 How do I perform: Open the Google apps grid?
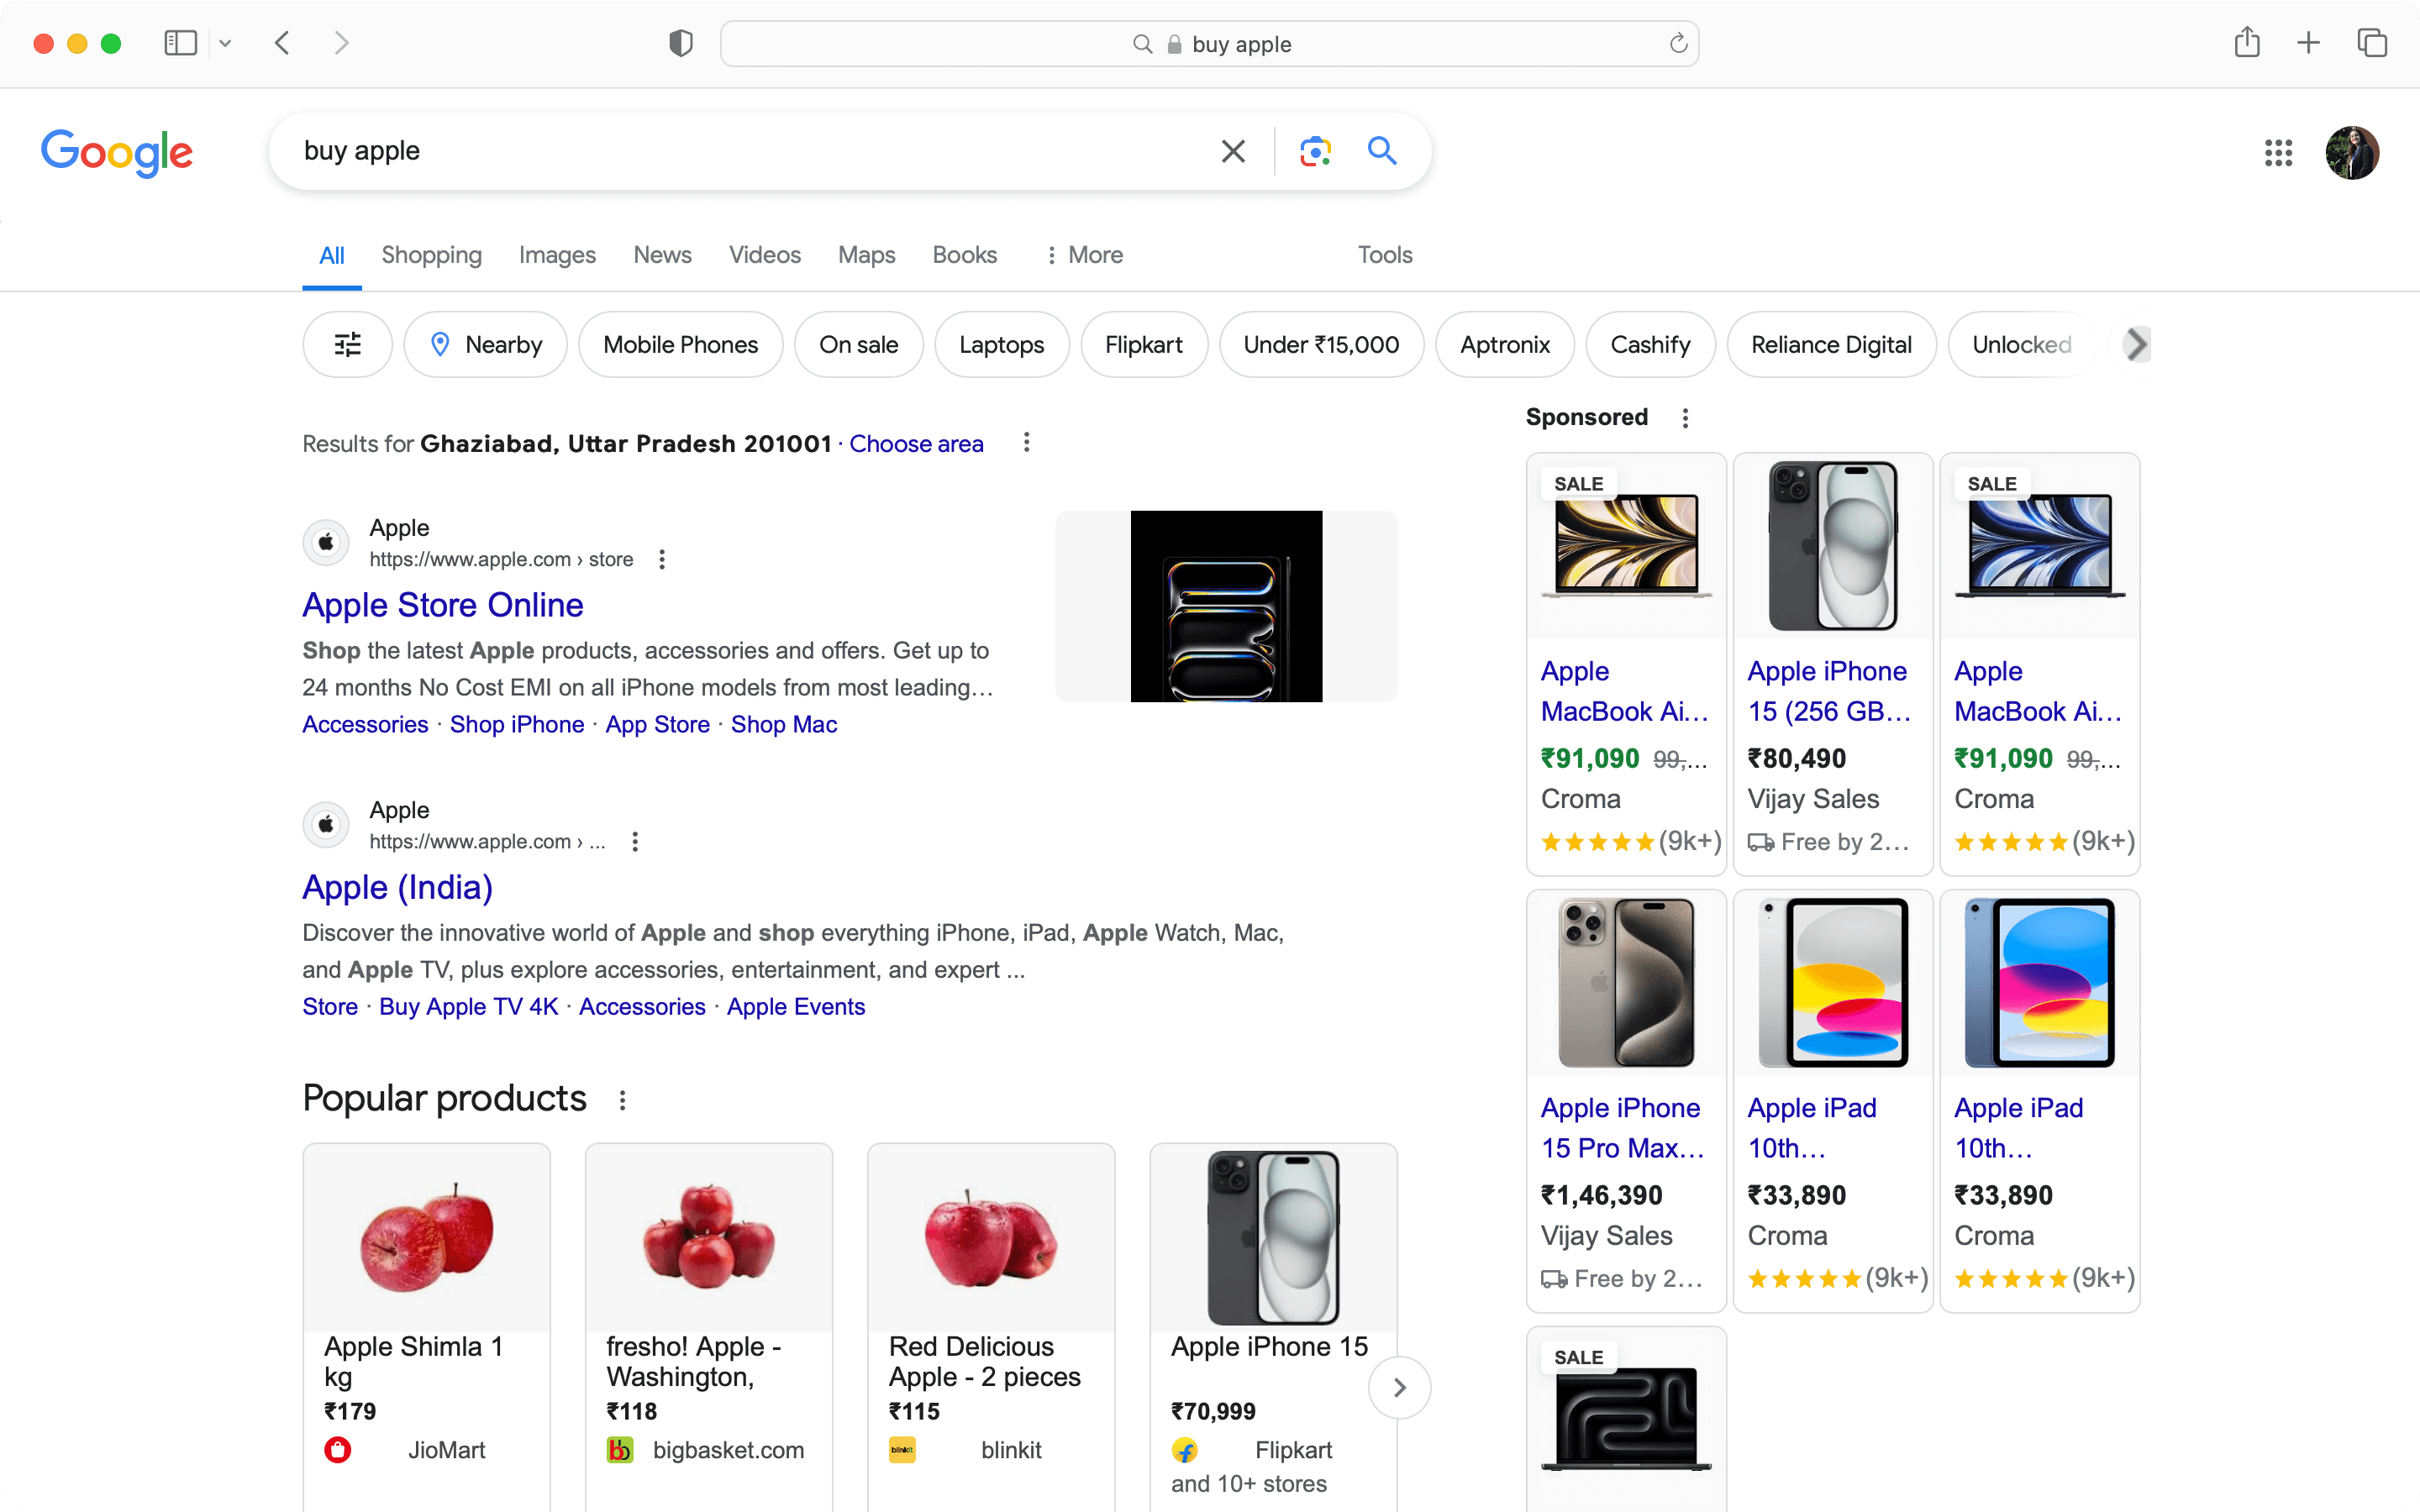[2278, 152]
